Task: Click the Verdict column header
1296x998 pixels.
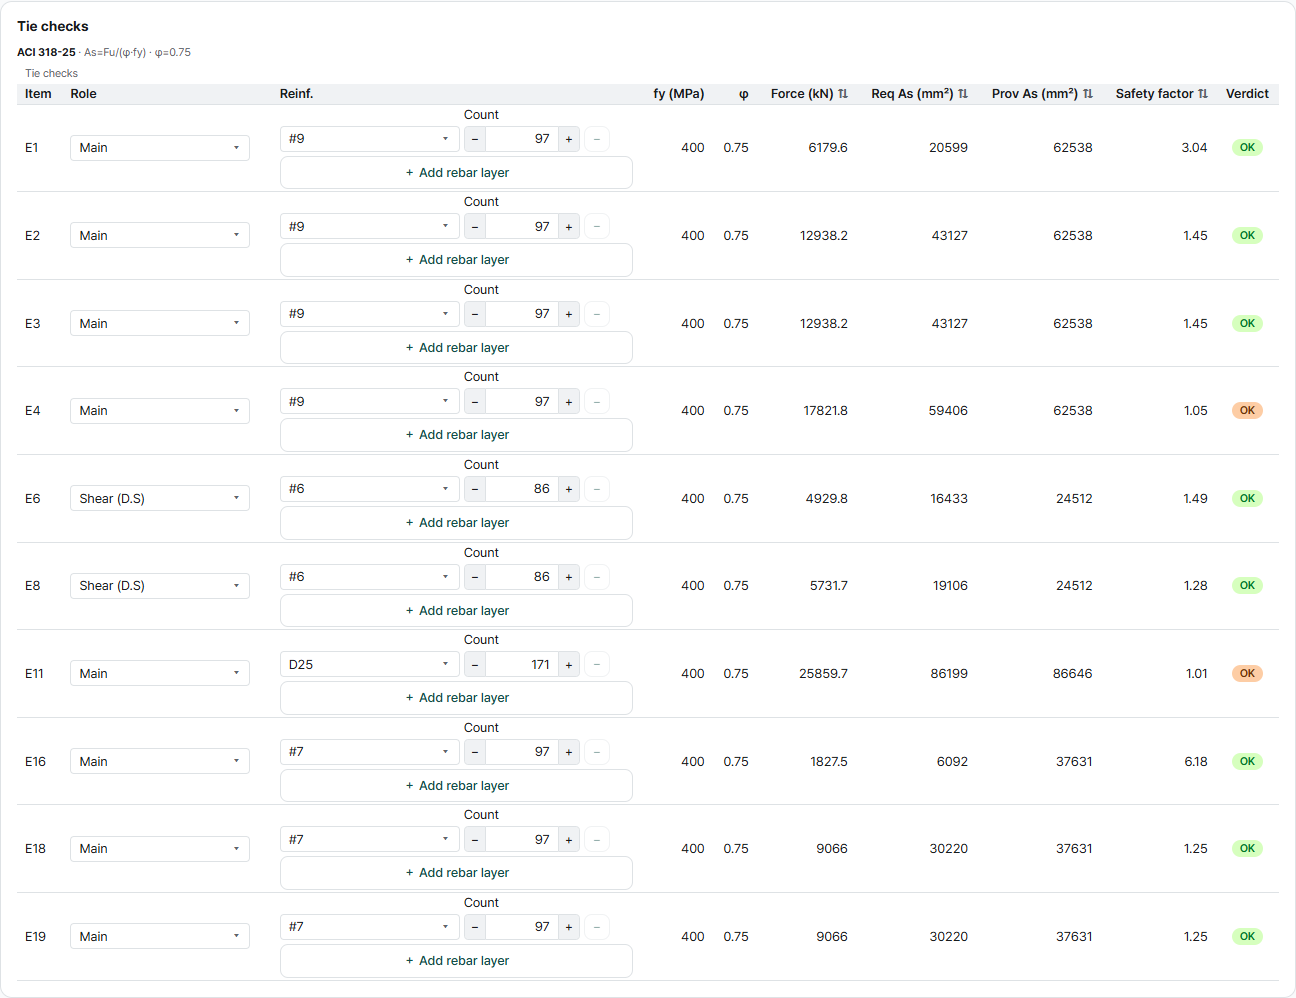Action: coord(1247,94)
